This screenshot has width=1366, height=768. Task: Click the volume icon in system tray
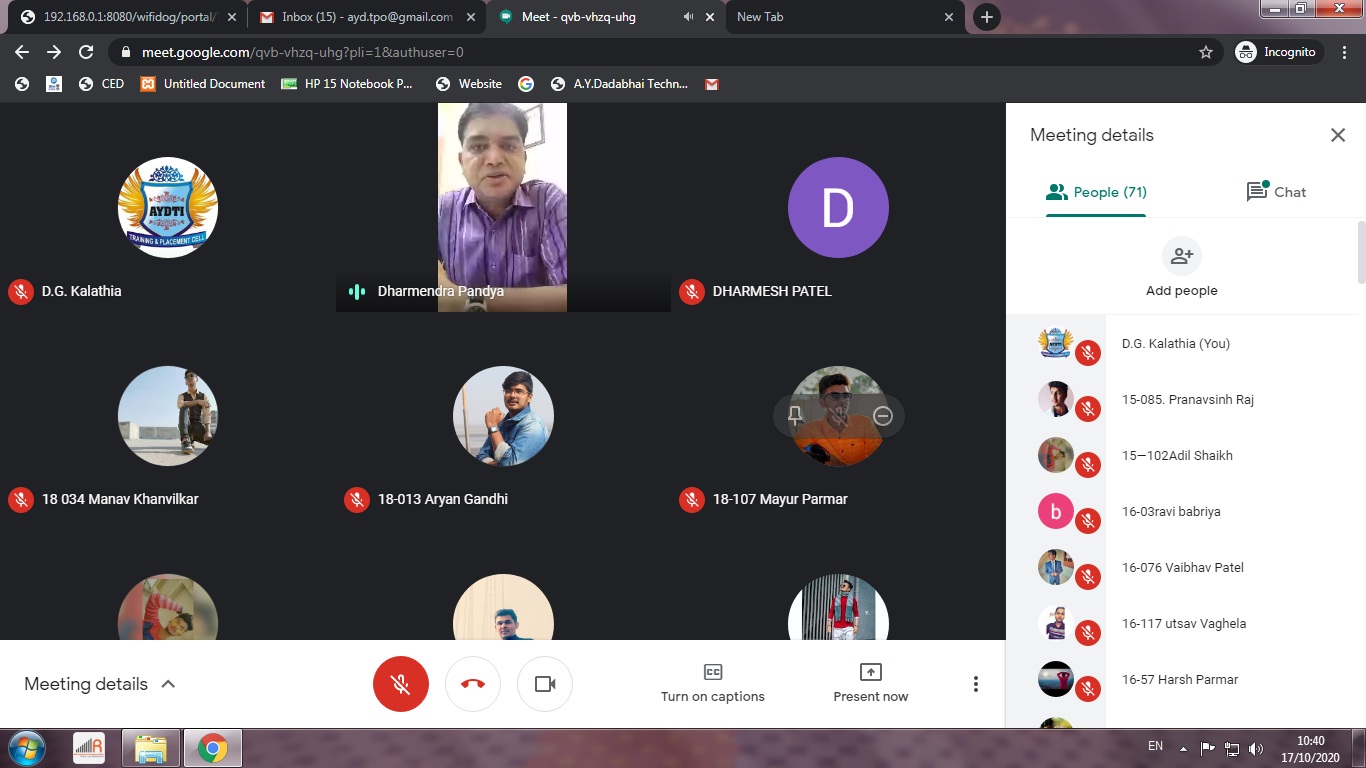tap(1257, 748)
